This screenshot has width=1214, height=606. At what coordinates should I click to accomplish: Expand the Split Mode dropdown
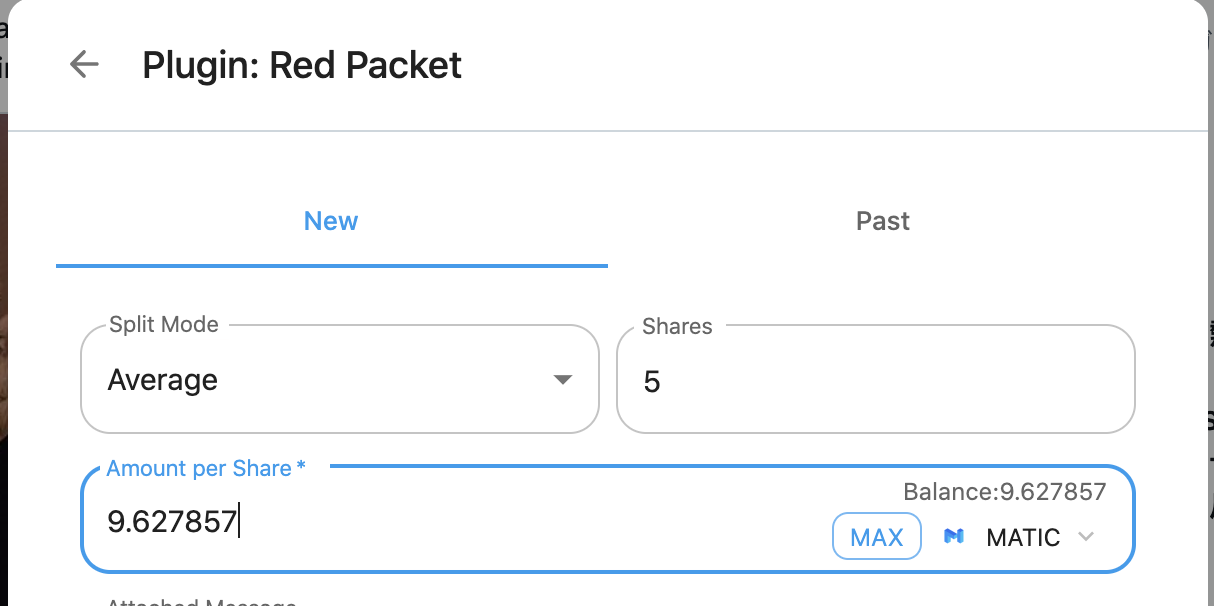point(563,379)
